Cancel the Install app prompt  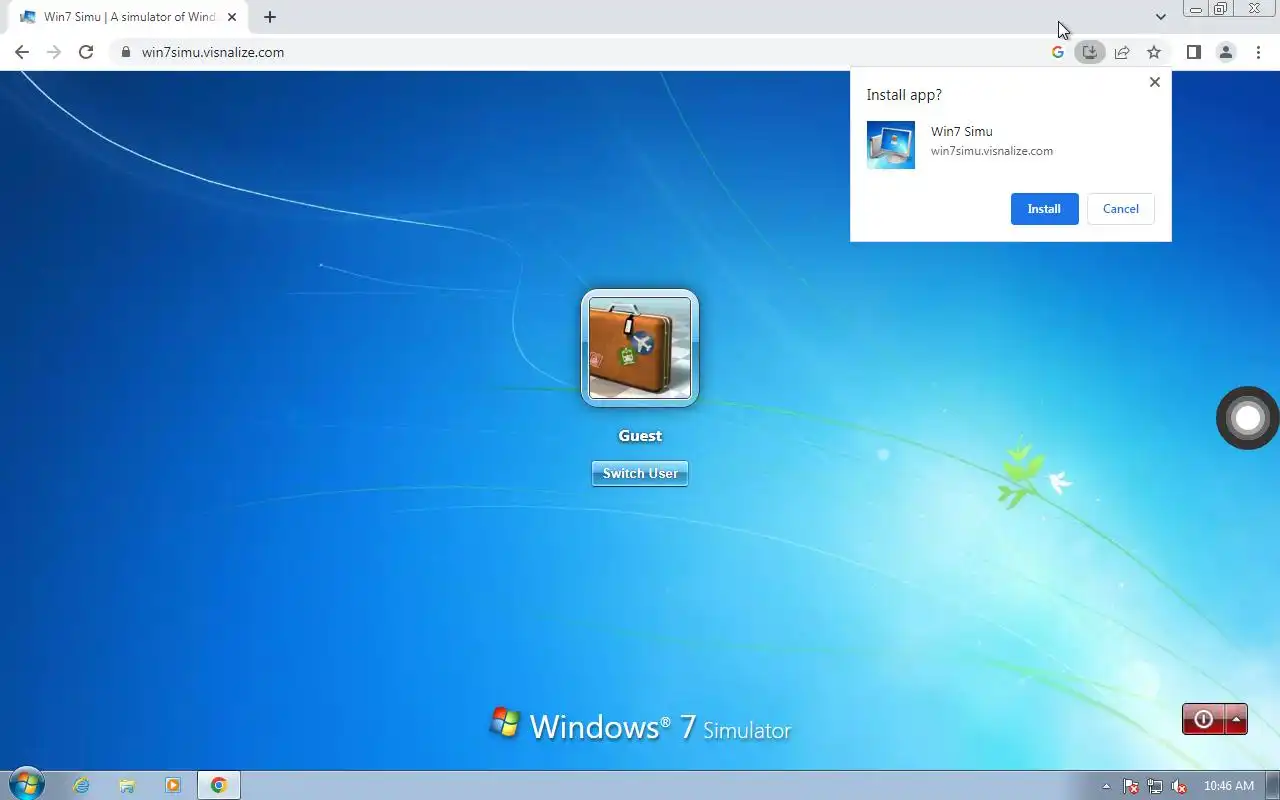click(1120, 209)
